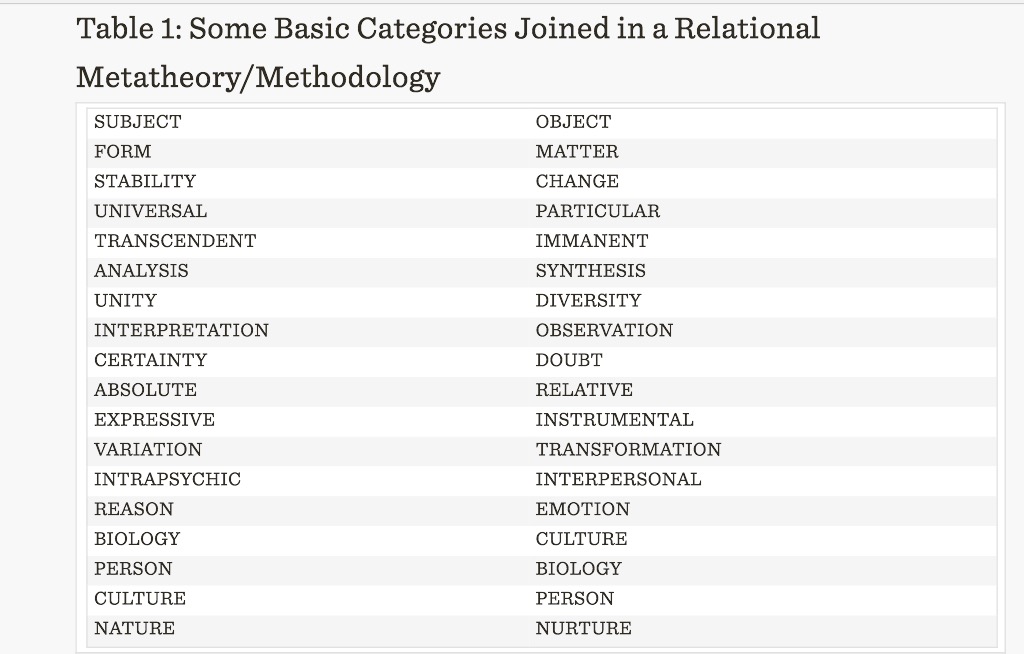Click the INSTRUMENTAL cell
The height and width of the screenshot is (654, 1024).
tap(614, 420)
